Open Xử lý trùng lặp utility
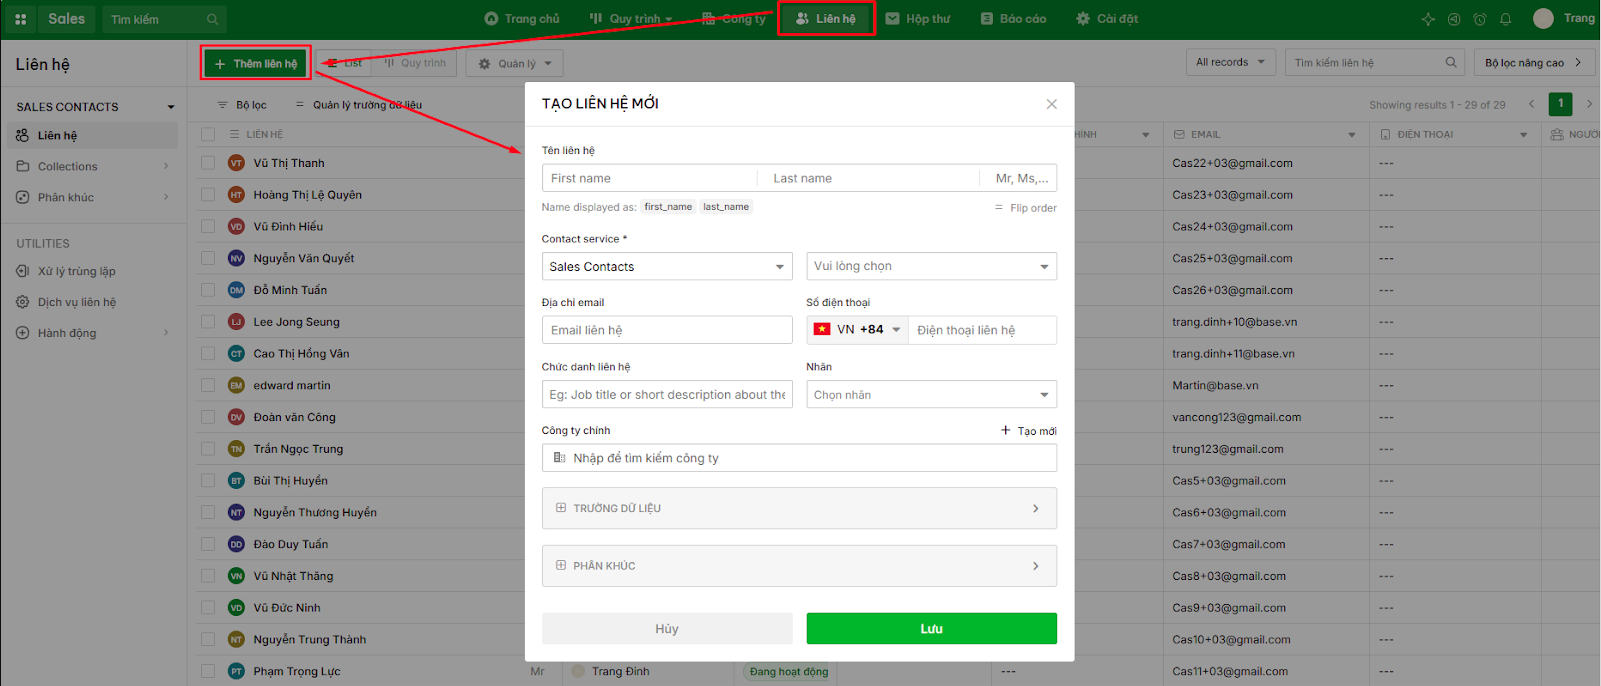Screen dimensions: 1601x686 [76, 271]
